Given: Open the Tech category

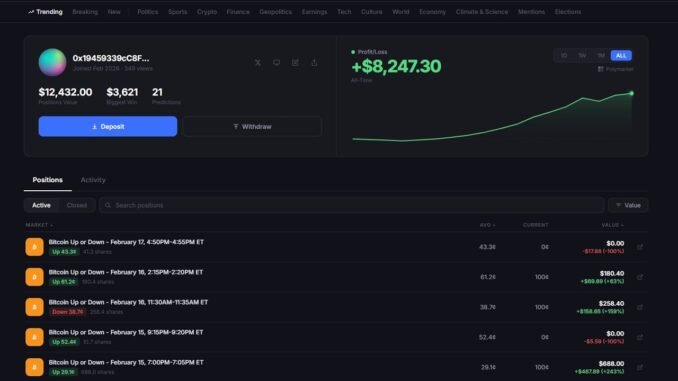Looking at the screenshot, I should (x=344, y=12).
